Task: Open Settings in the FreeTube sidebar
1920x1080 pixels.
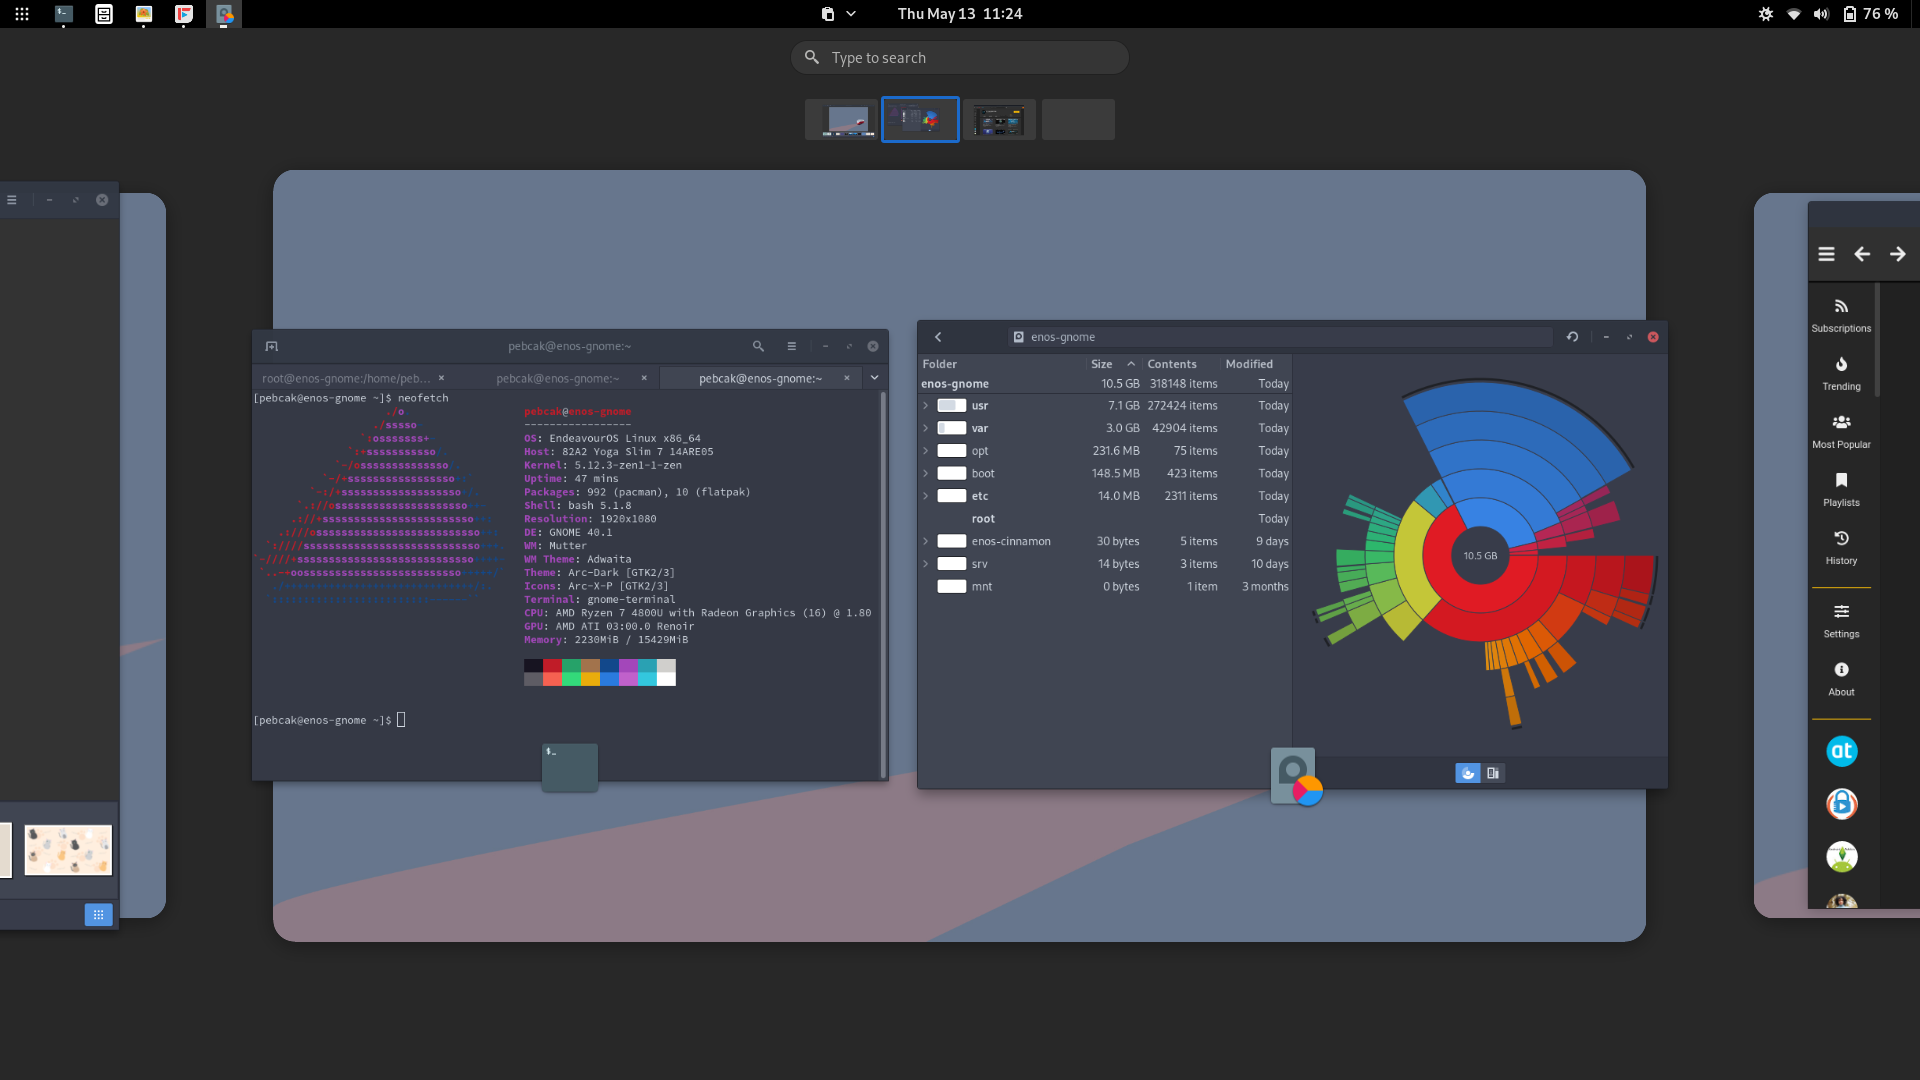Action: [x=1841, y=620]
